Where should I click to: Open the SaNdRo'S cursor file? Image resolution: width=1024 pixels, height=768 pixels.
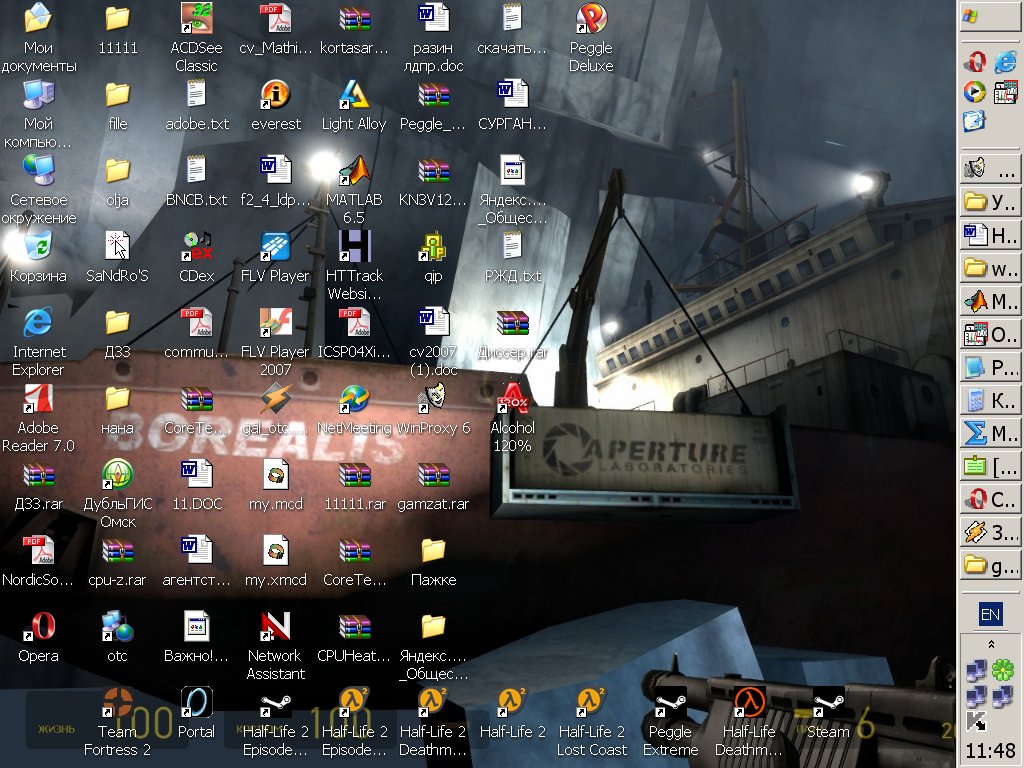pyautogui.click(x=118, y=247)
